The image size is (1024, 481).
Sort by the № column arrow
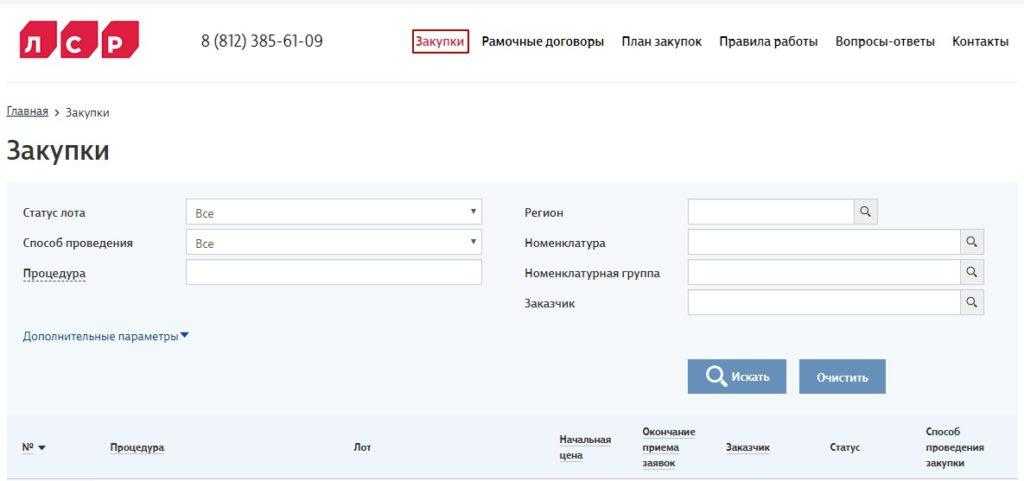click(x=42, y=448)
